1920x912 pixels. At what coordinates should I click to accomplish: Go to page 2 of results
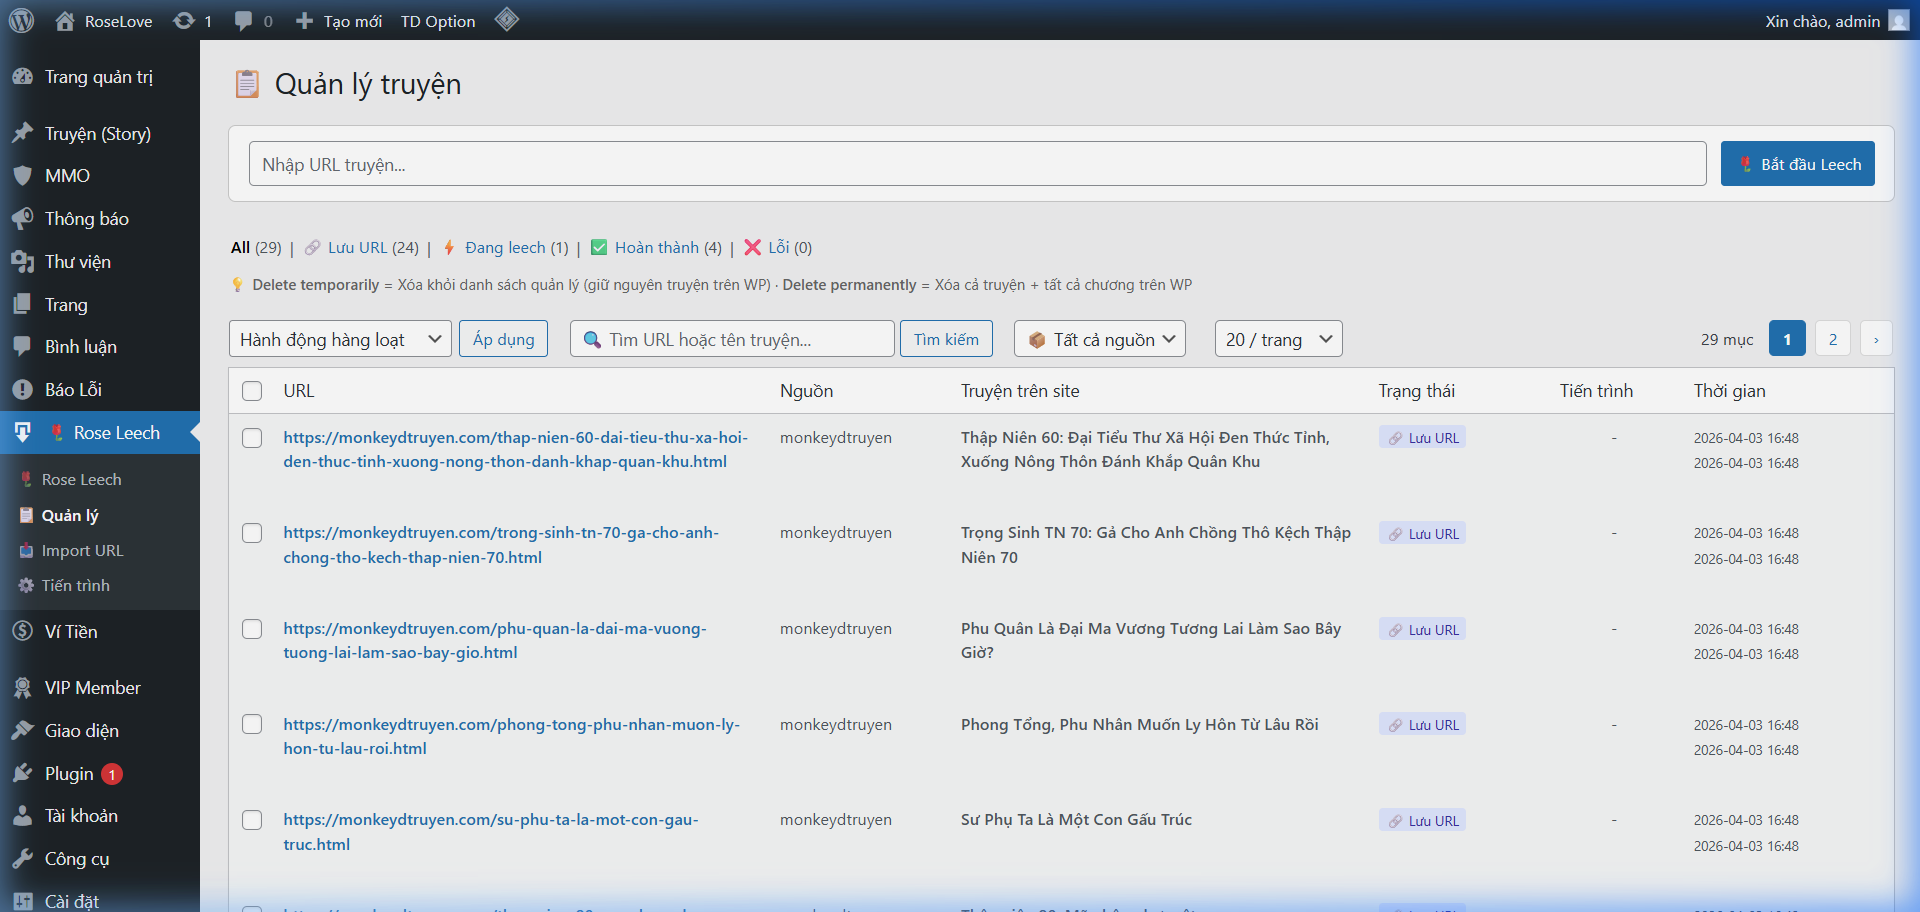tap(1832, 339)
